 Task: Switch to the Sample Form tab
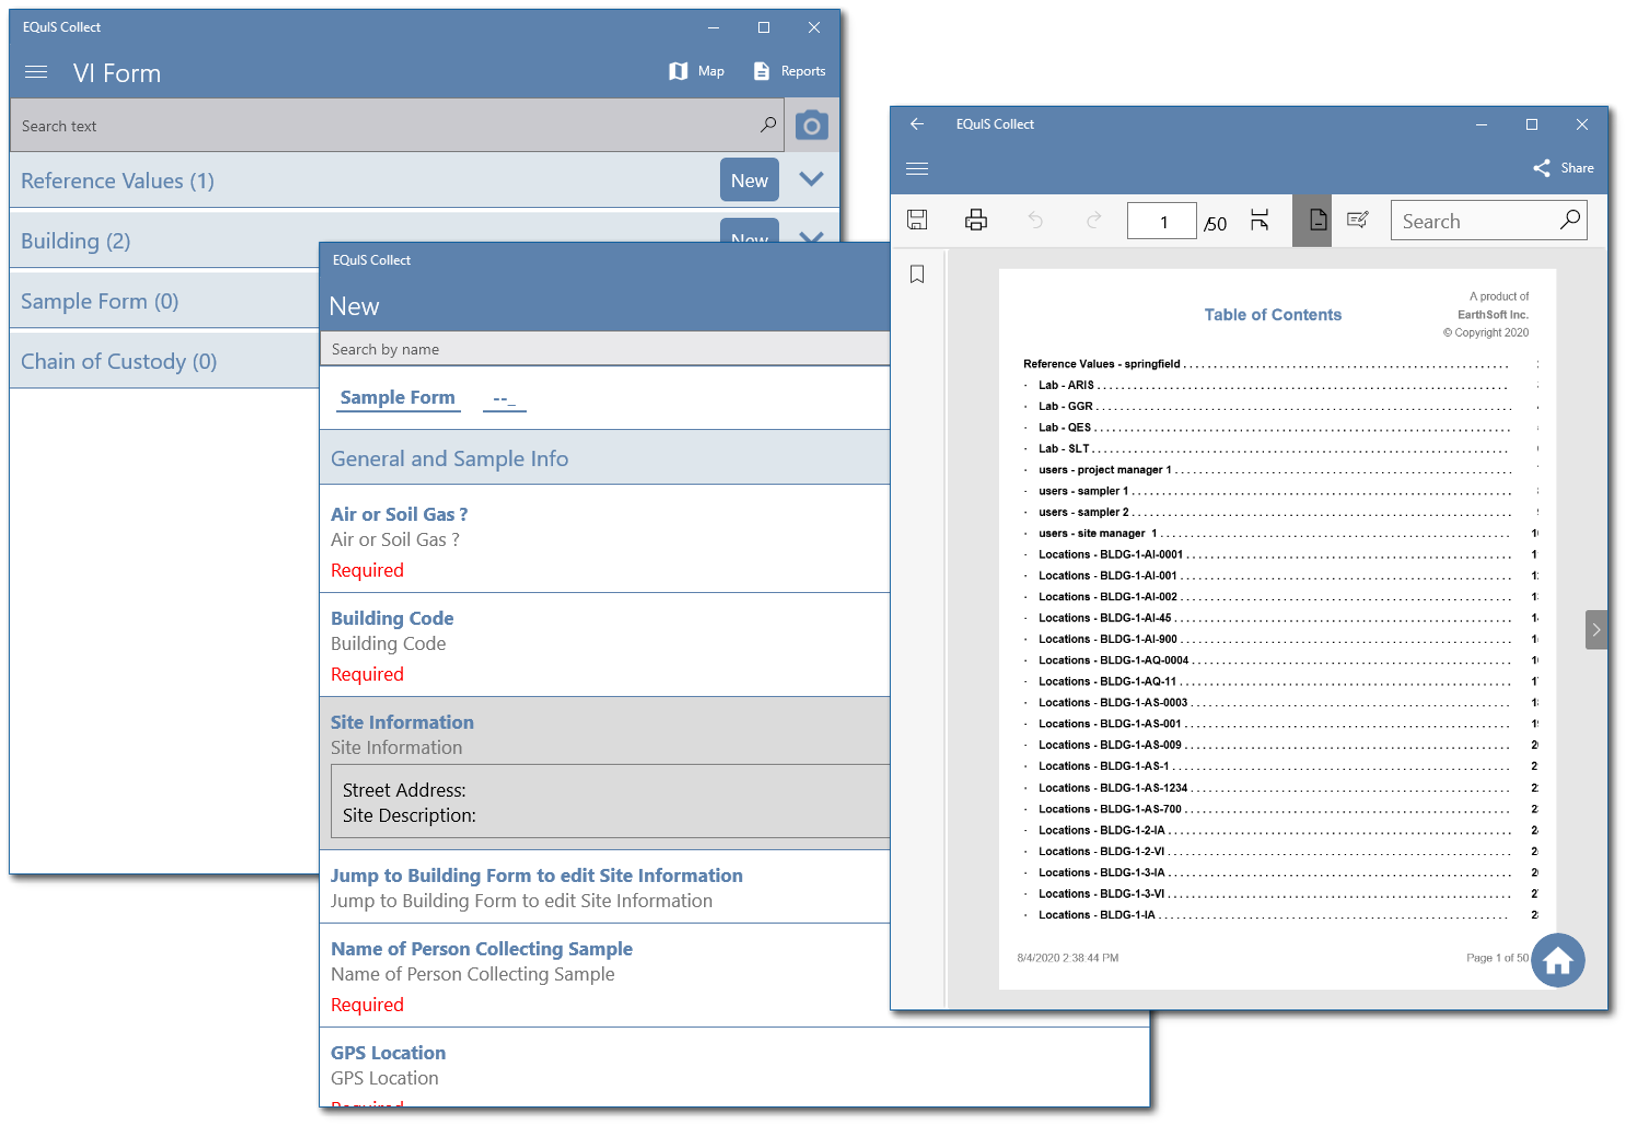(x=397, y=397)
